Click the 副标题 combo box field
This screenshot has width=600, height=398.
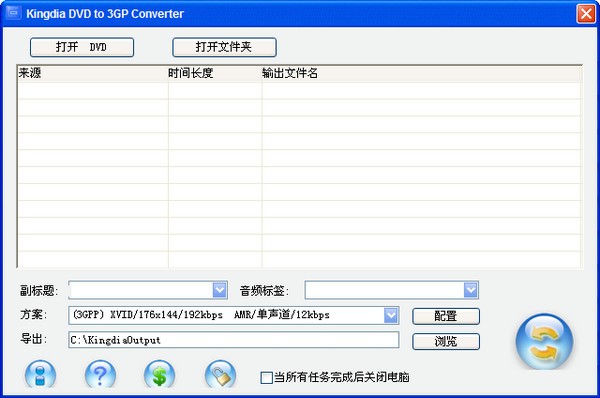[x=148, y=290]
